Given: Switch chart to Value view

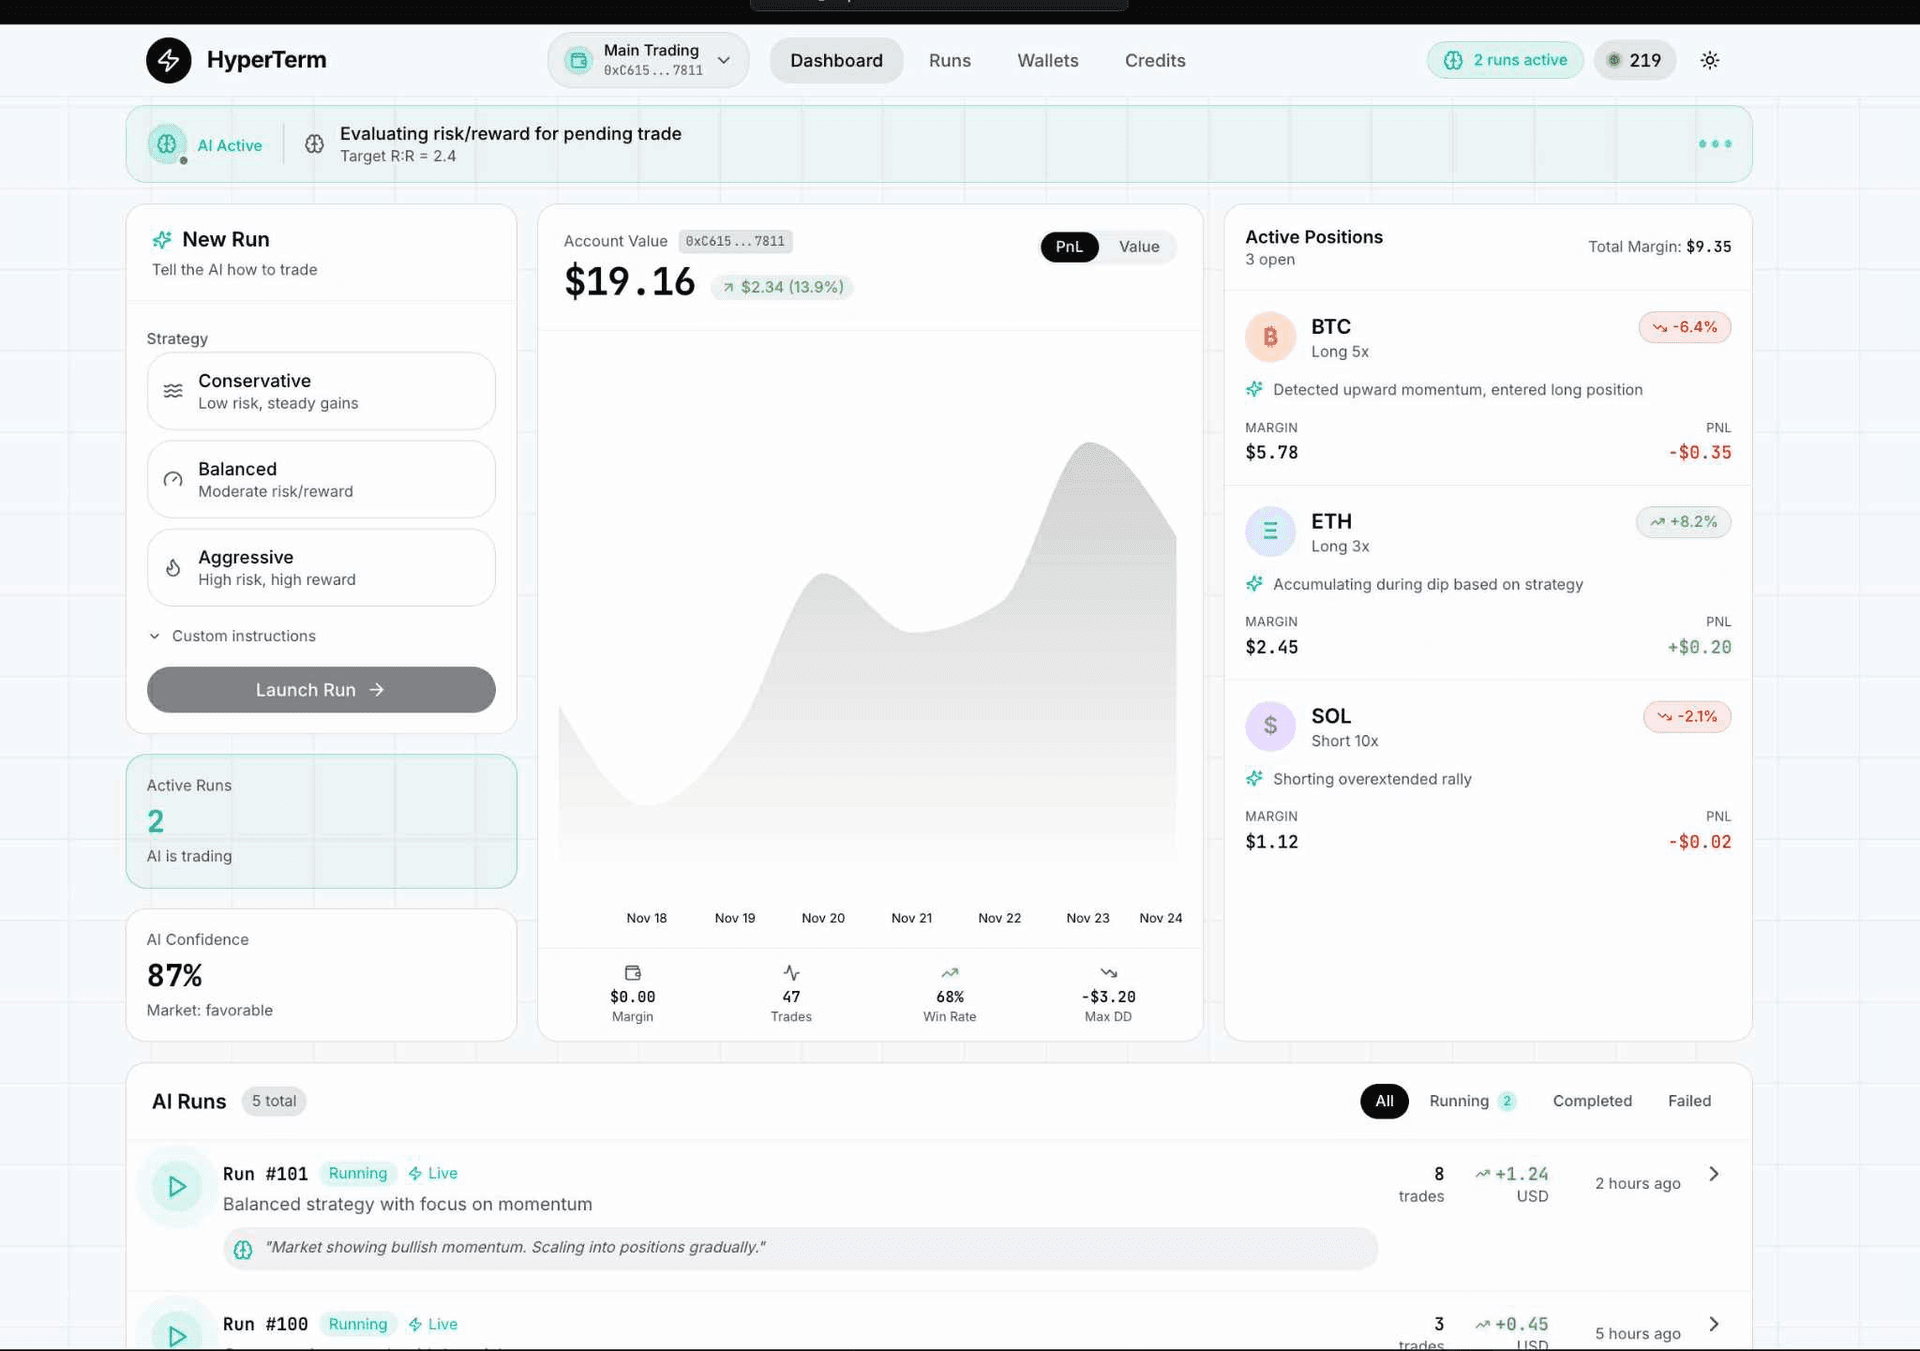Looking at the screenshot, I should (x=1139, y=247).
